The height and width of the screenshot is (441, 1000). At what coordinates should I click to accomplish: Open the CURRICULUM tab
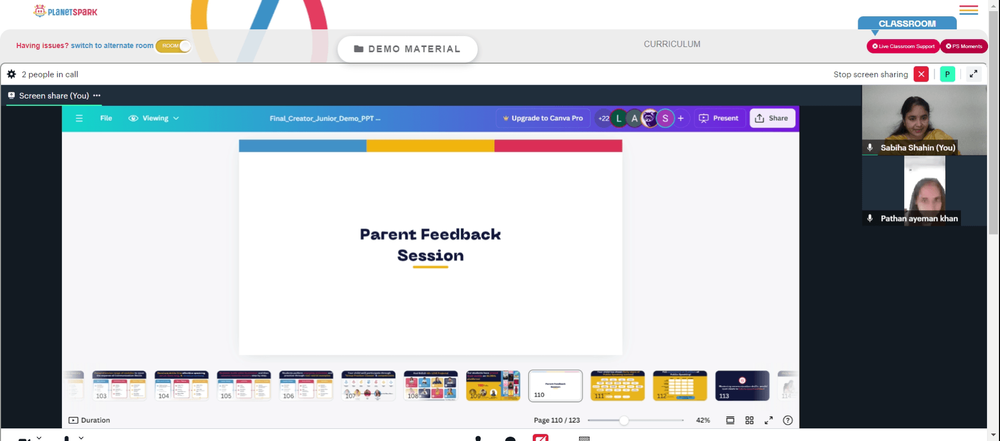[x=672, y=44]
